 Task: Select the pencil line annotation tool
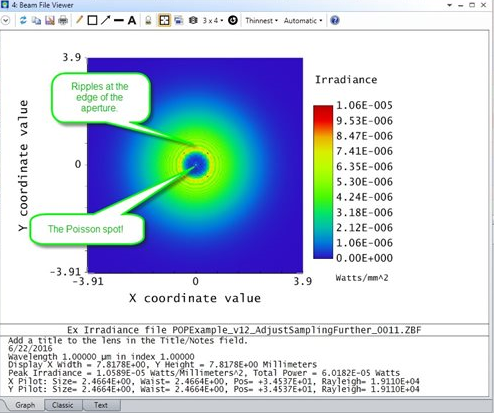click(79, 20)
